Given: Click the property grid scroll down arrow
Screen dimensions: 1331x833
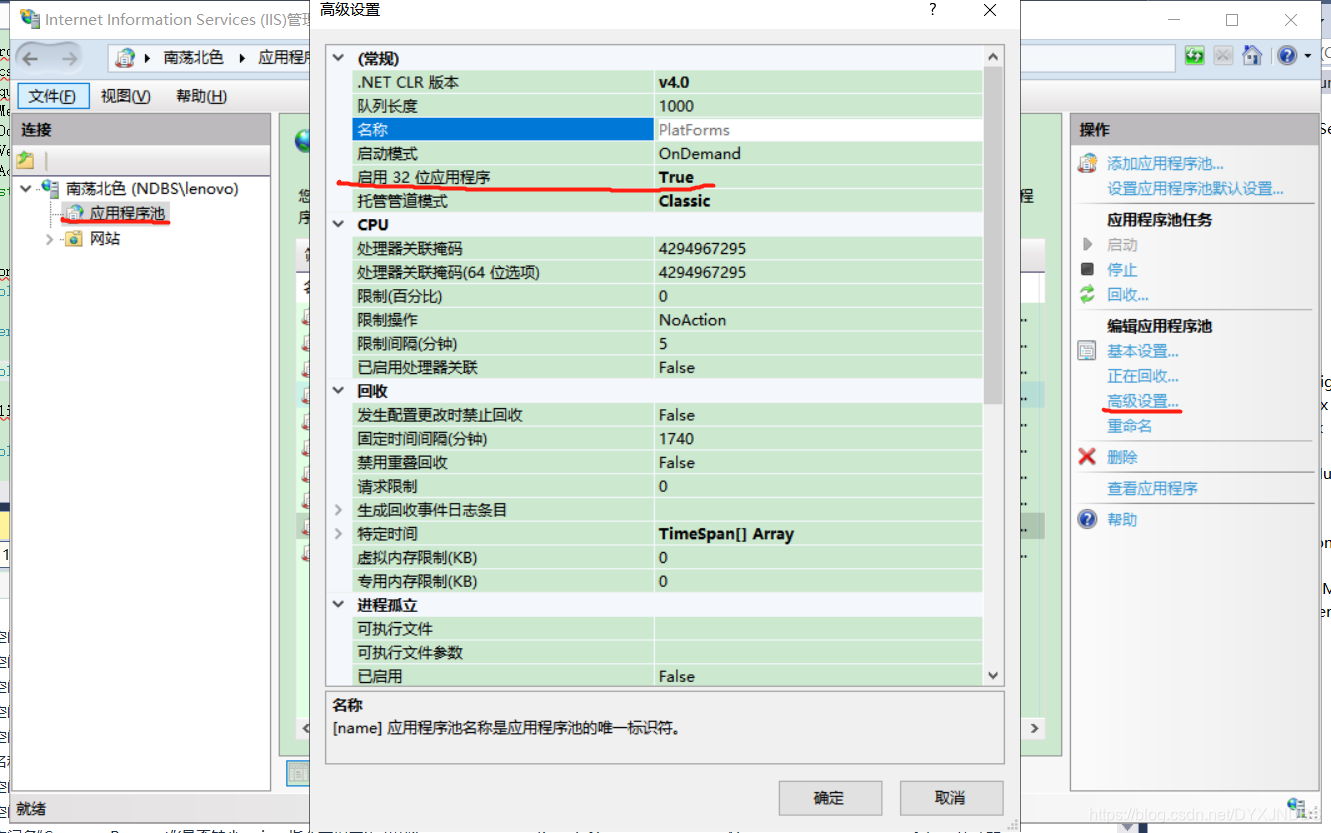Looking at the screenshot, I should tap(993, 675).
